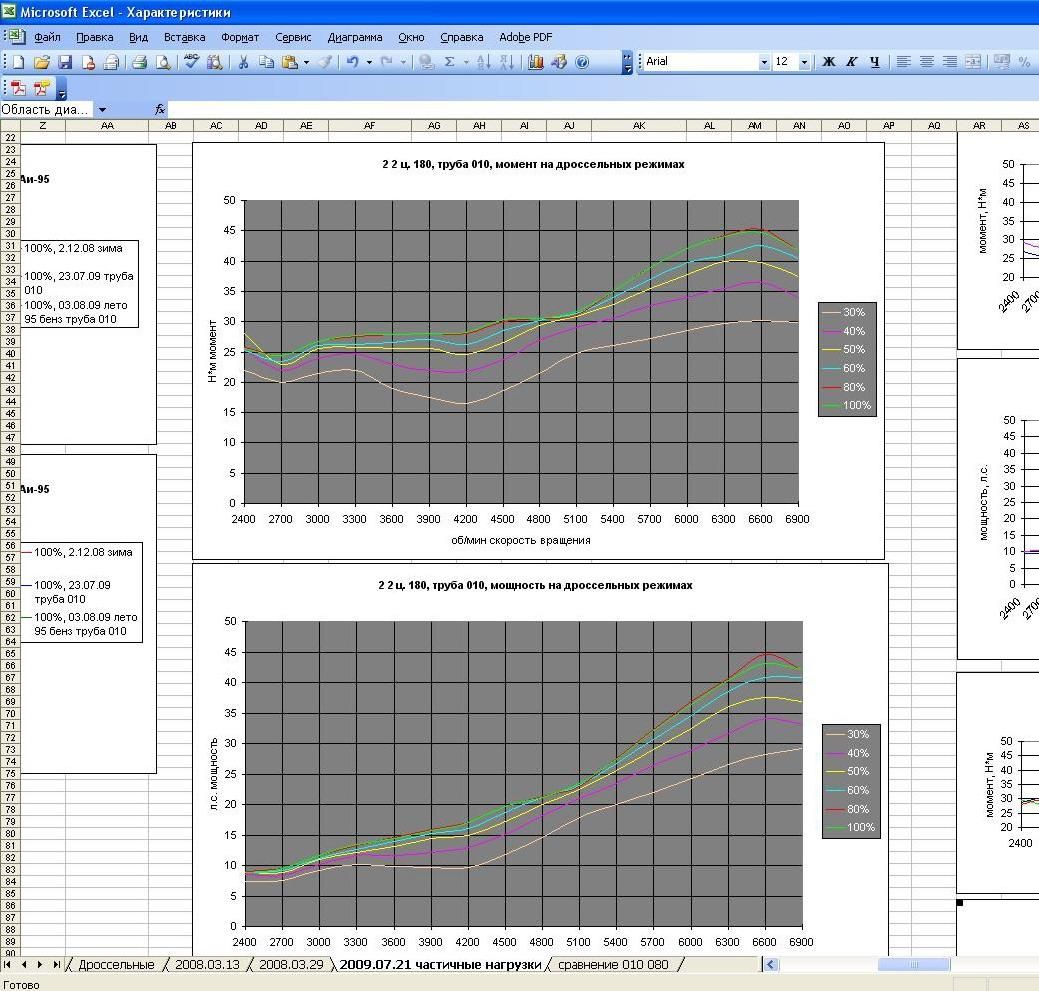Open the Chart Wizard icon
Image resolution: width=1039 pixels, height=991 pixels.
[535, 62]
